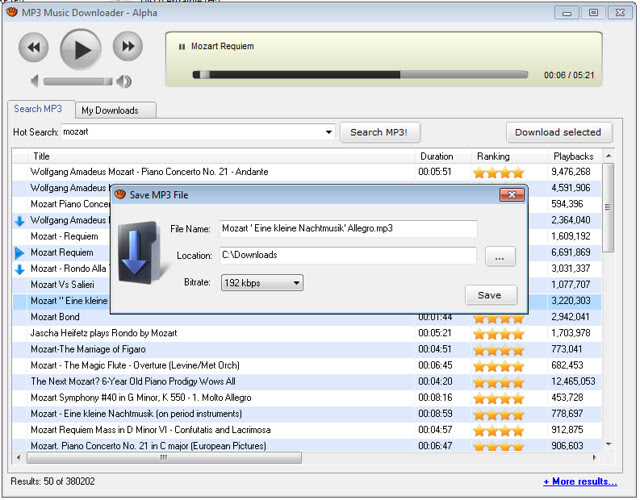Click the horizontal scrollbar thumb

pyautogui.click(x=164, y=458)
